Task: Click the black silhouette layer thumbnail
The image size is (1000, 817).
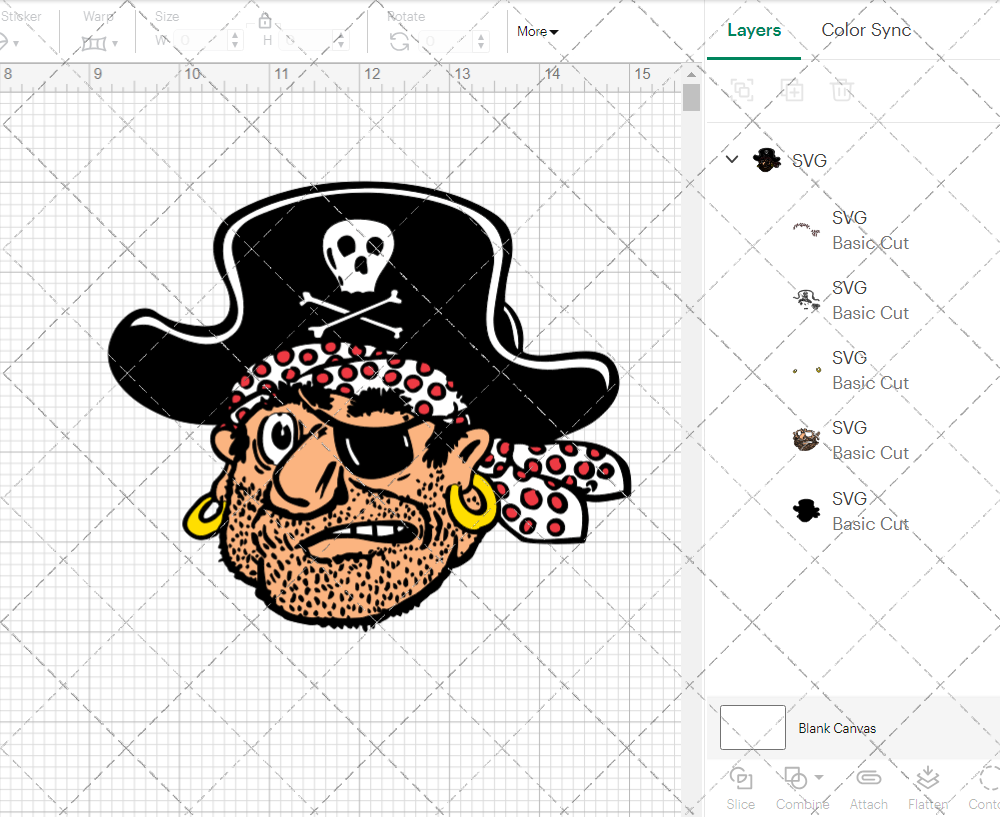Action: (806, 510)
